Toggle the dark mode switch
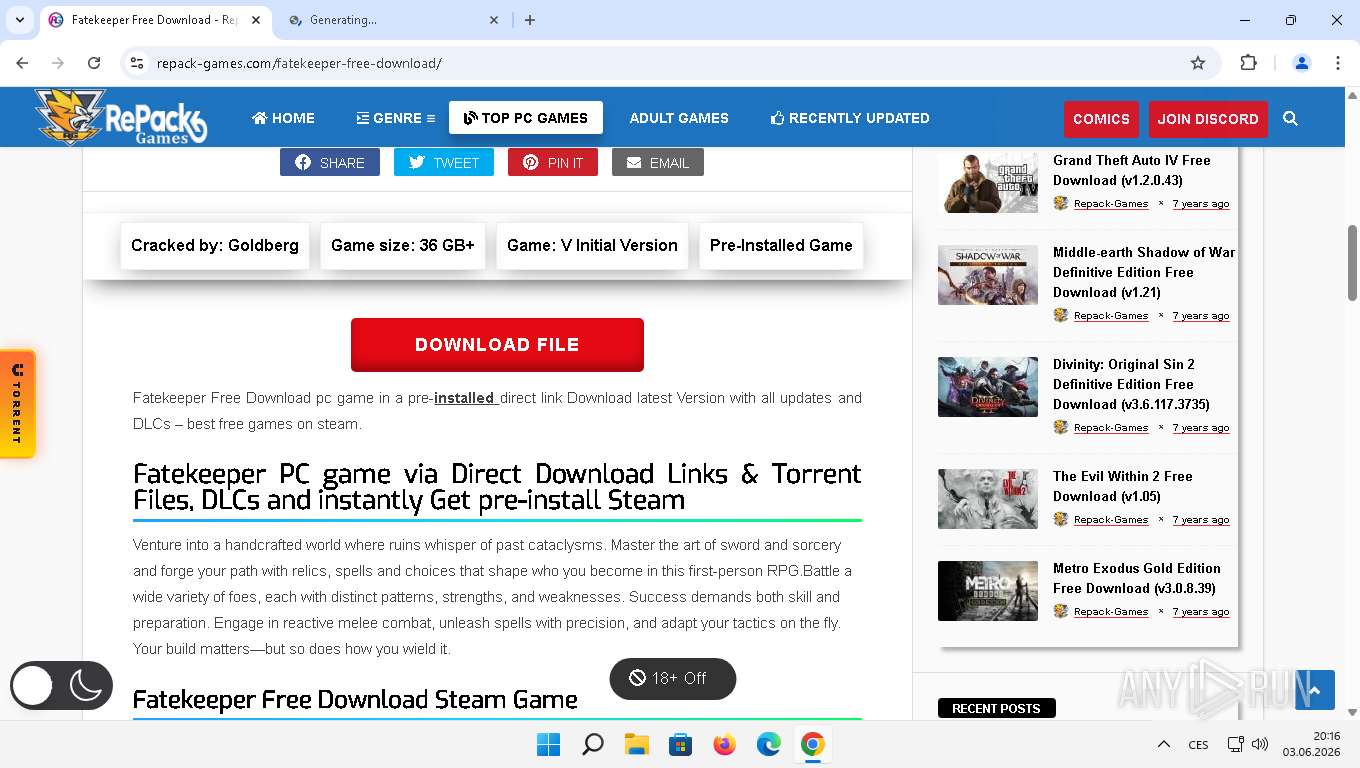Viewport: 1360px width, 768px height. 61,686
